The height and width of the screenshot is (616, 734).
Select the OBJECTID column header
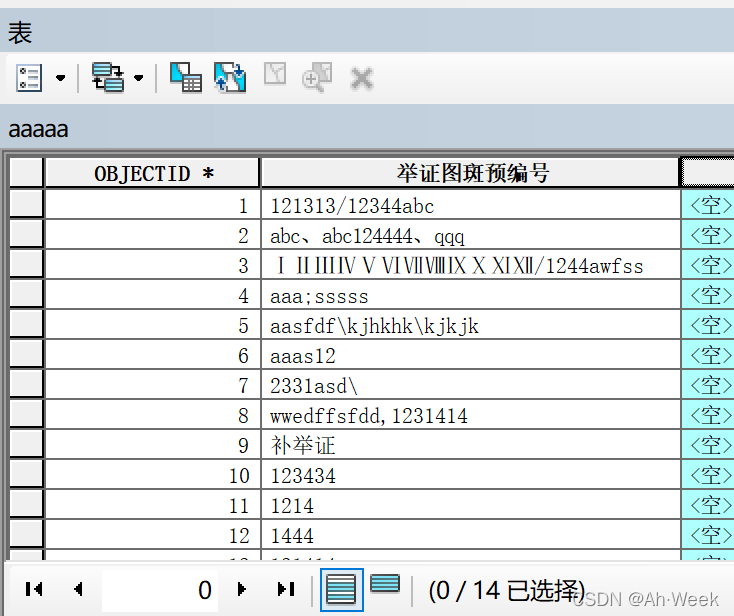pos(152,173)
